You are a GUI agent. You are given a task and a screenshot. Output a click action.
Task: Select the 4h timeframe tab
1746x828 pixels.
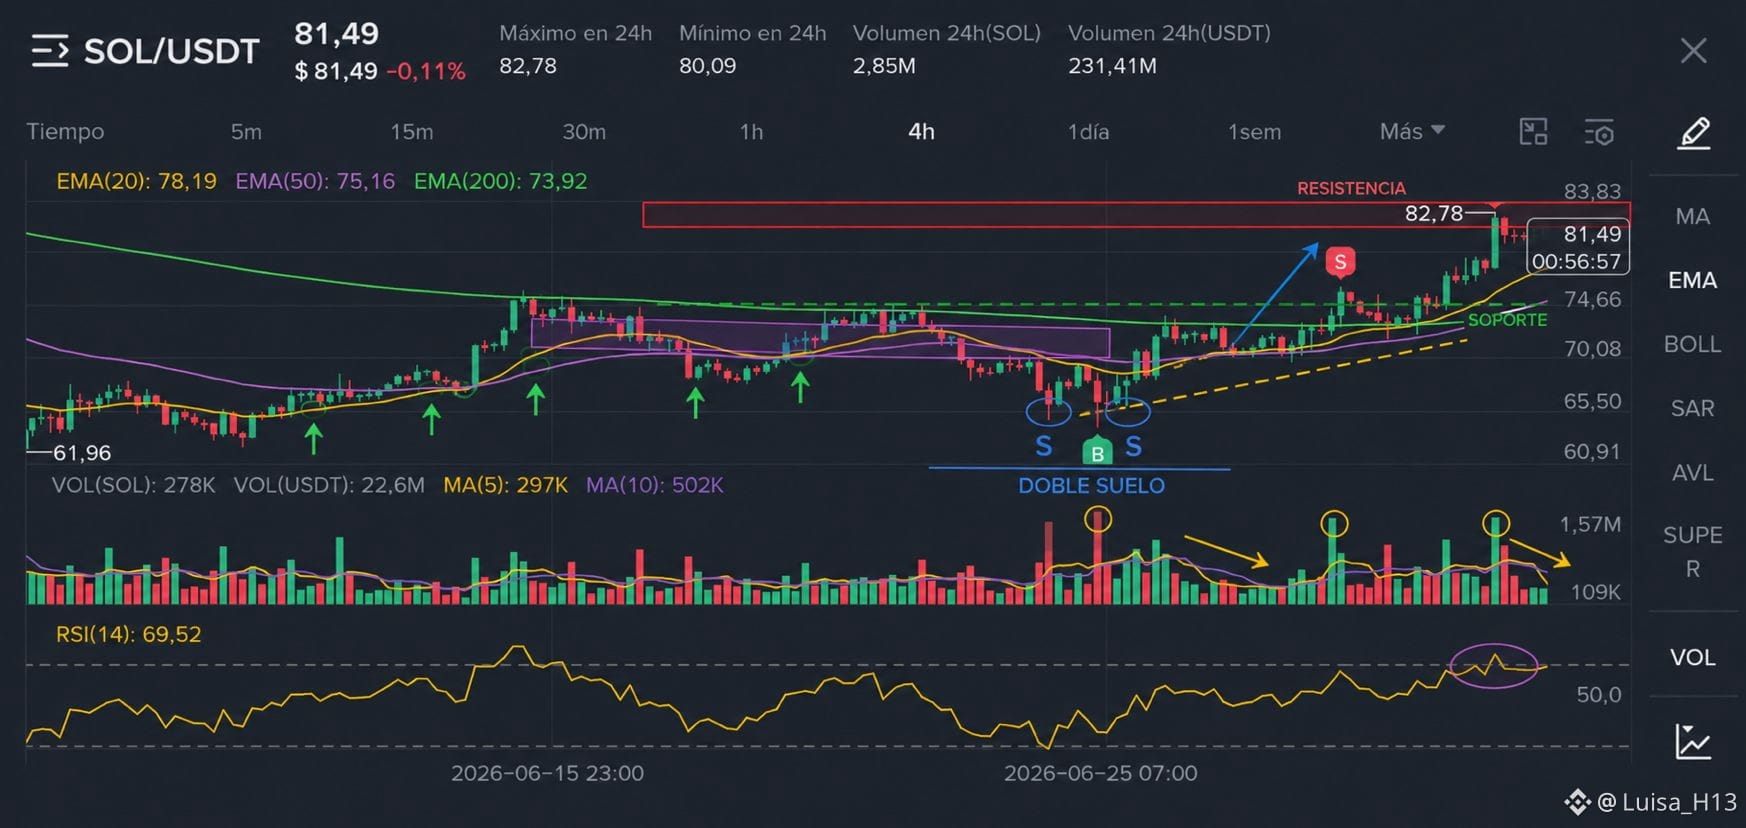(x=921, y=132)
